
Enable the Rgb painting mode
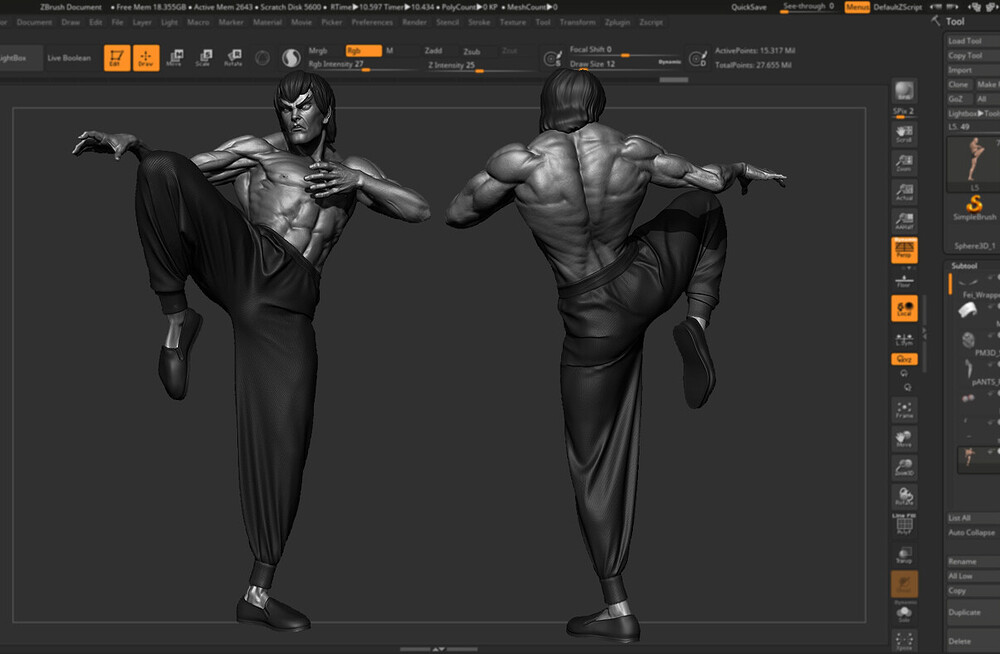coord(364,50)
